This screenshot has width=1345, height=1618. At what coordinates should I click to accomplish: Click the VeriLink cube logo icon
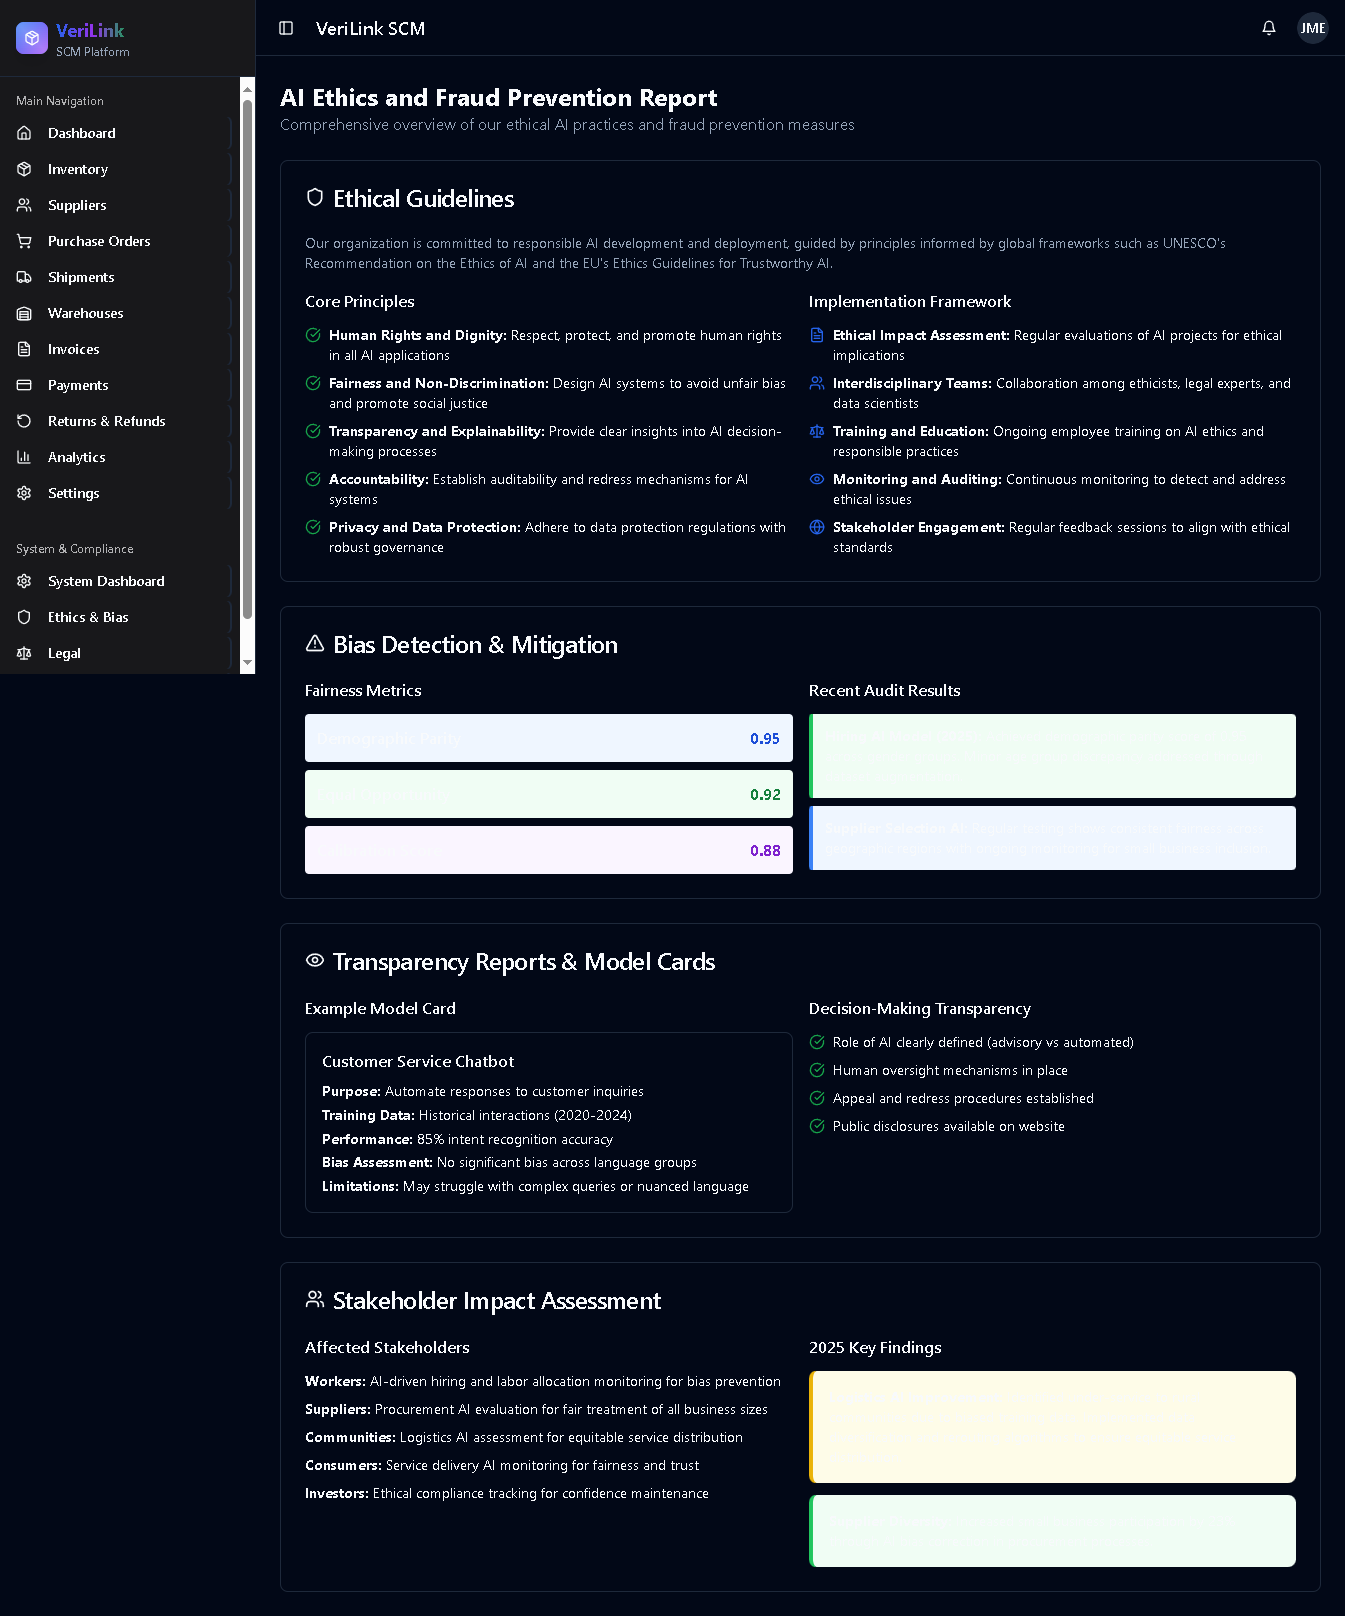[x=32, y=38]
